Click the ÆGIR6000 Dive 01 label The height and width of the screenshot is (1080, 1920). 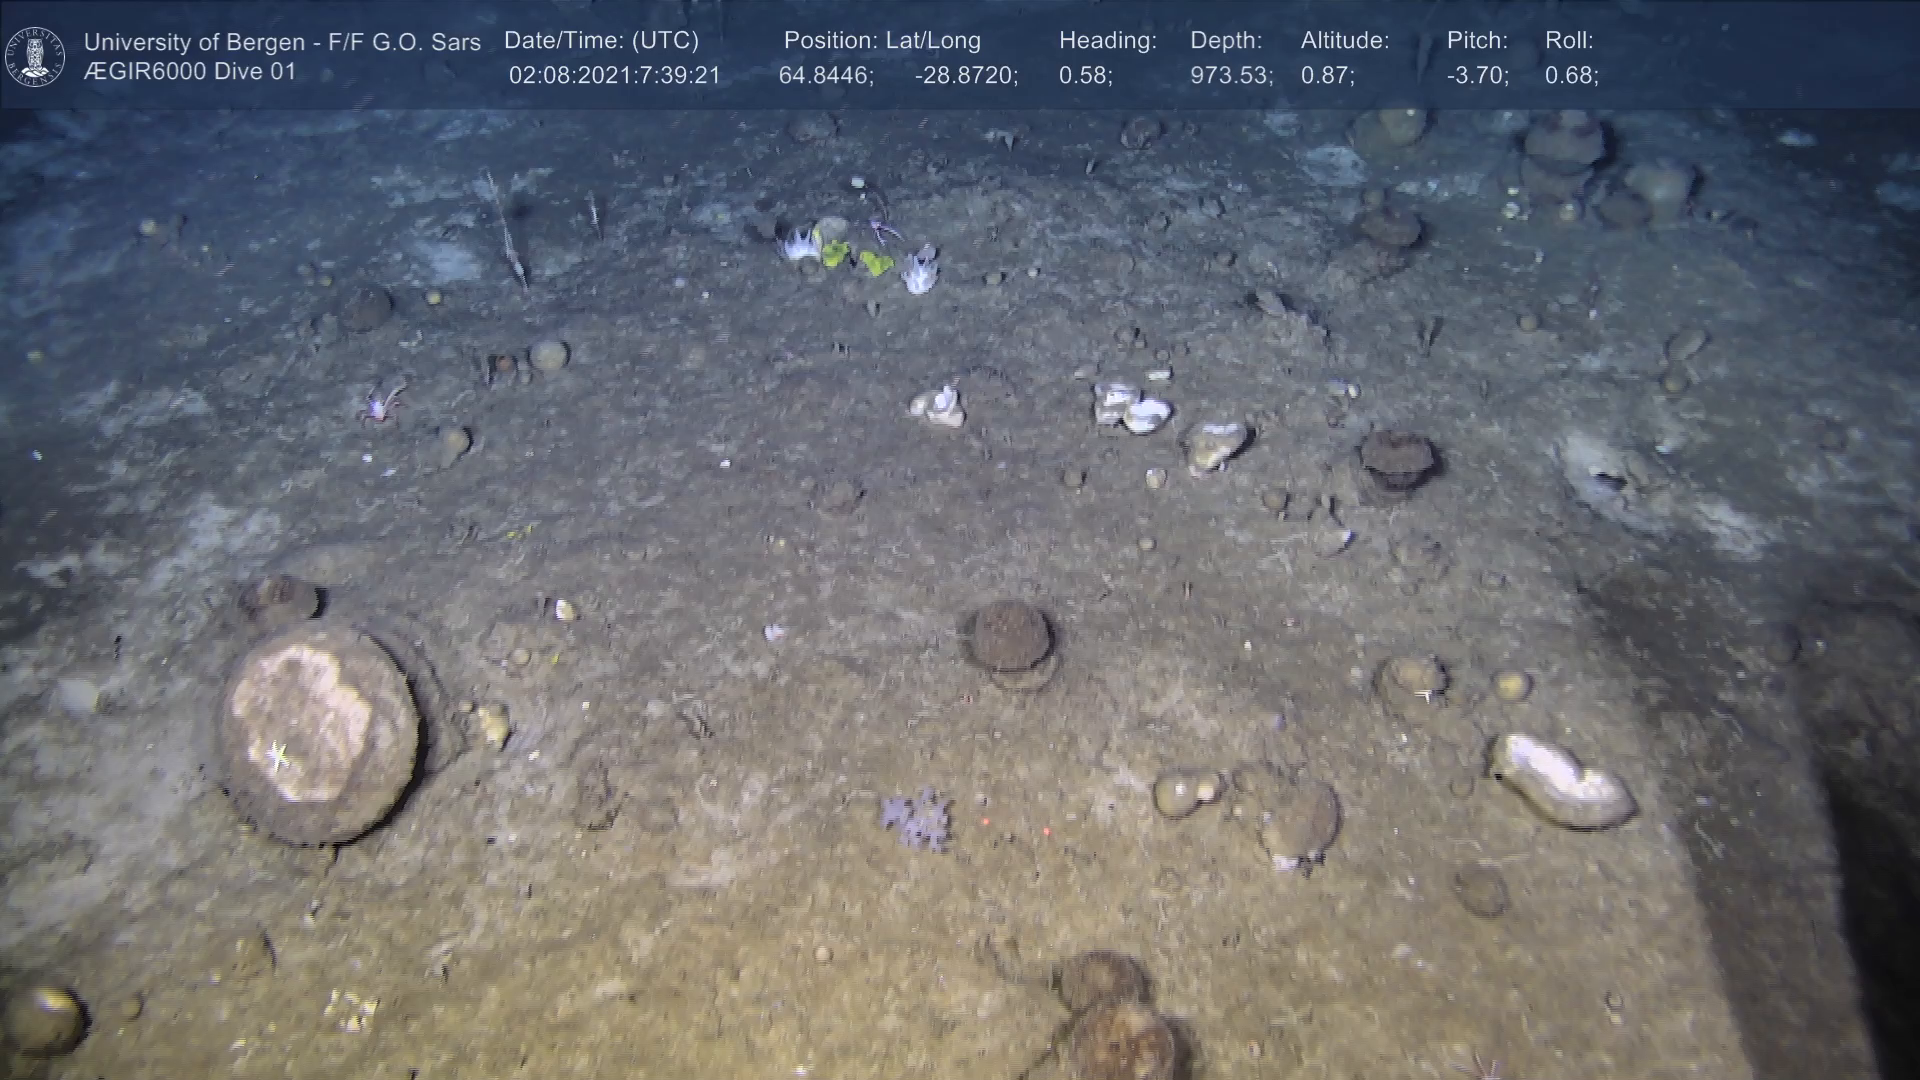pos(190,72)
